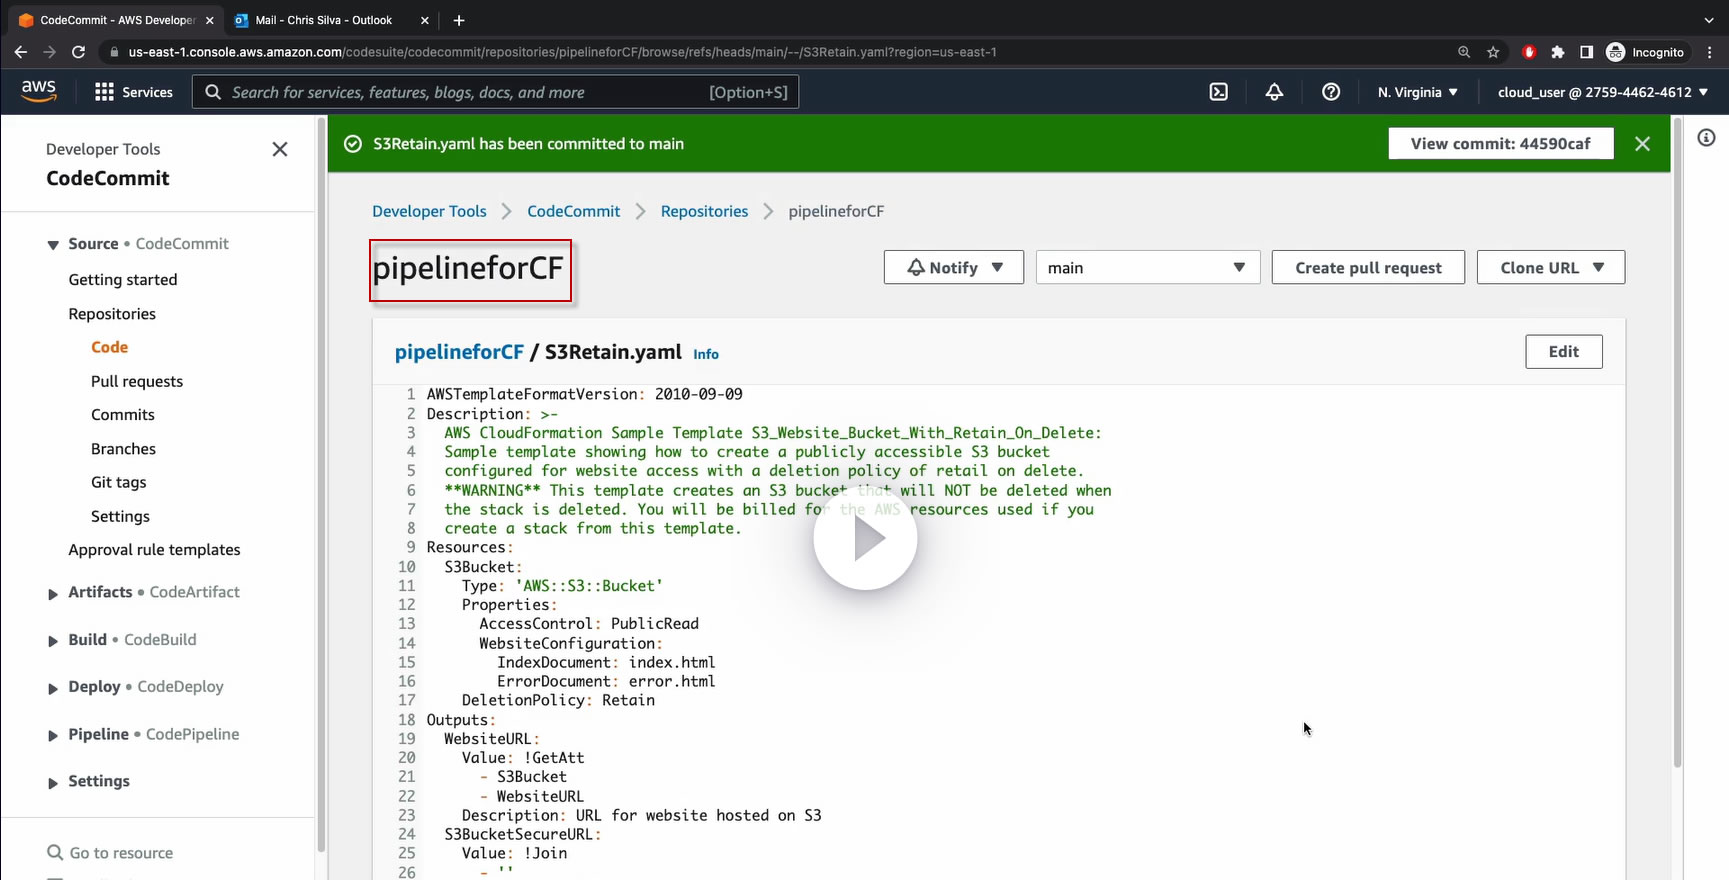Open Approval rule templates

[x=154, y=550]
